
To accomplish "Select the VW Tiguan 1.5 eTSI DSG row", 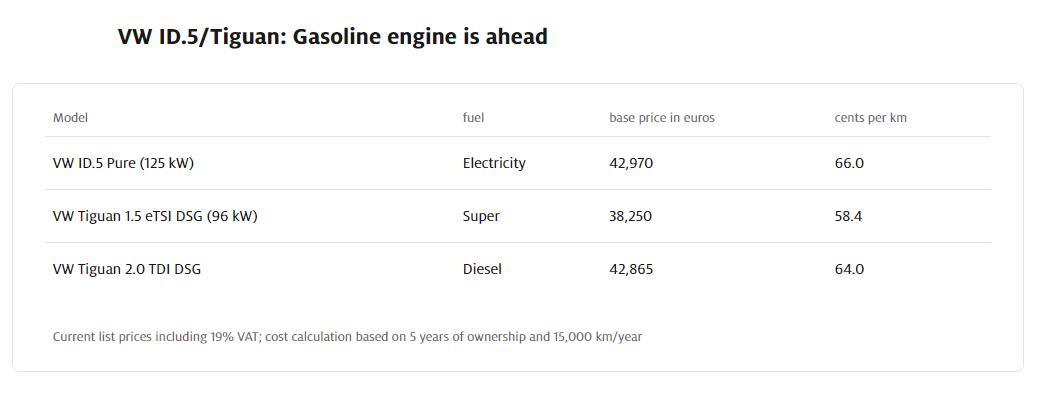I will (x=518, y=216).
